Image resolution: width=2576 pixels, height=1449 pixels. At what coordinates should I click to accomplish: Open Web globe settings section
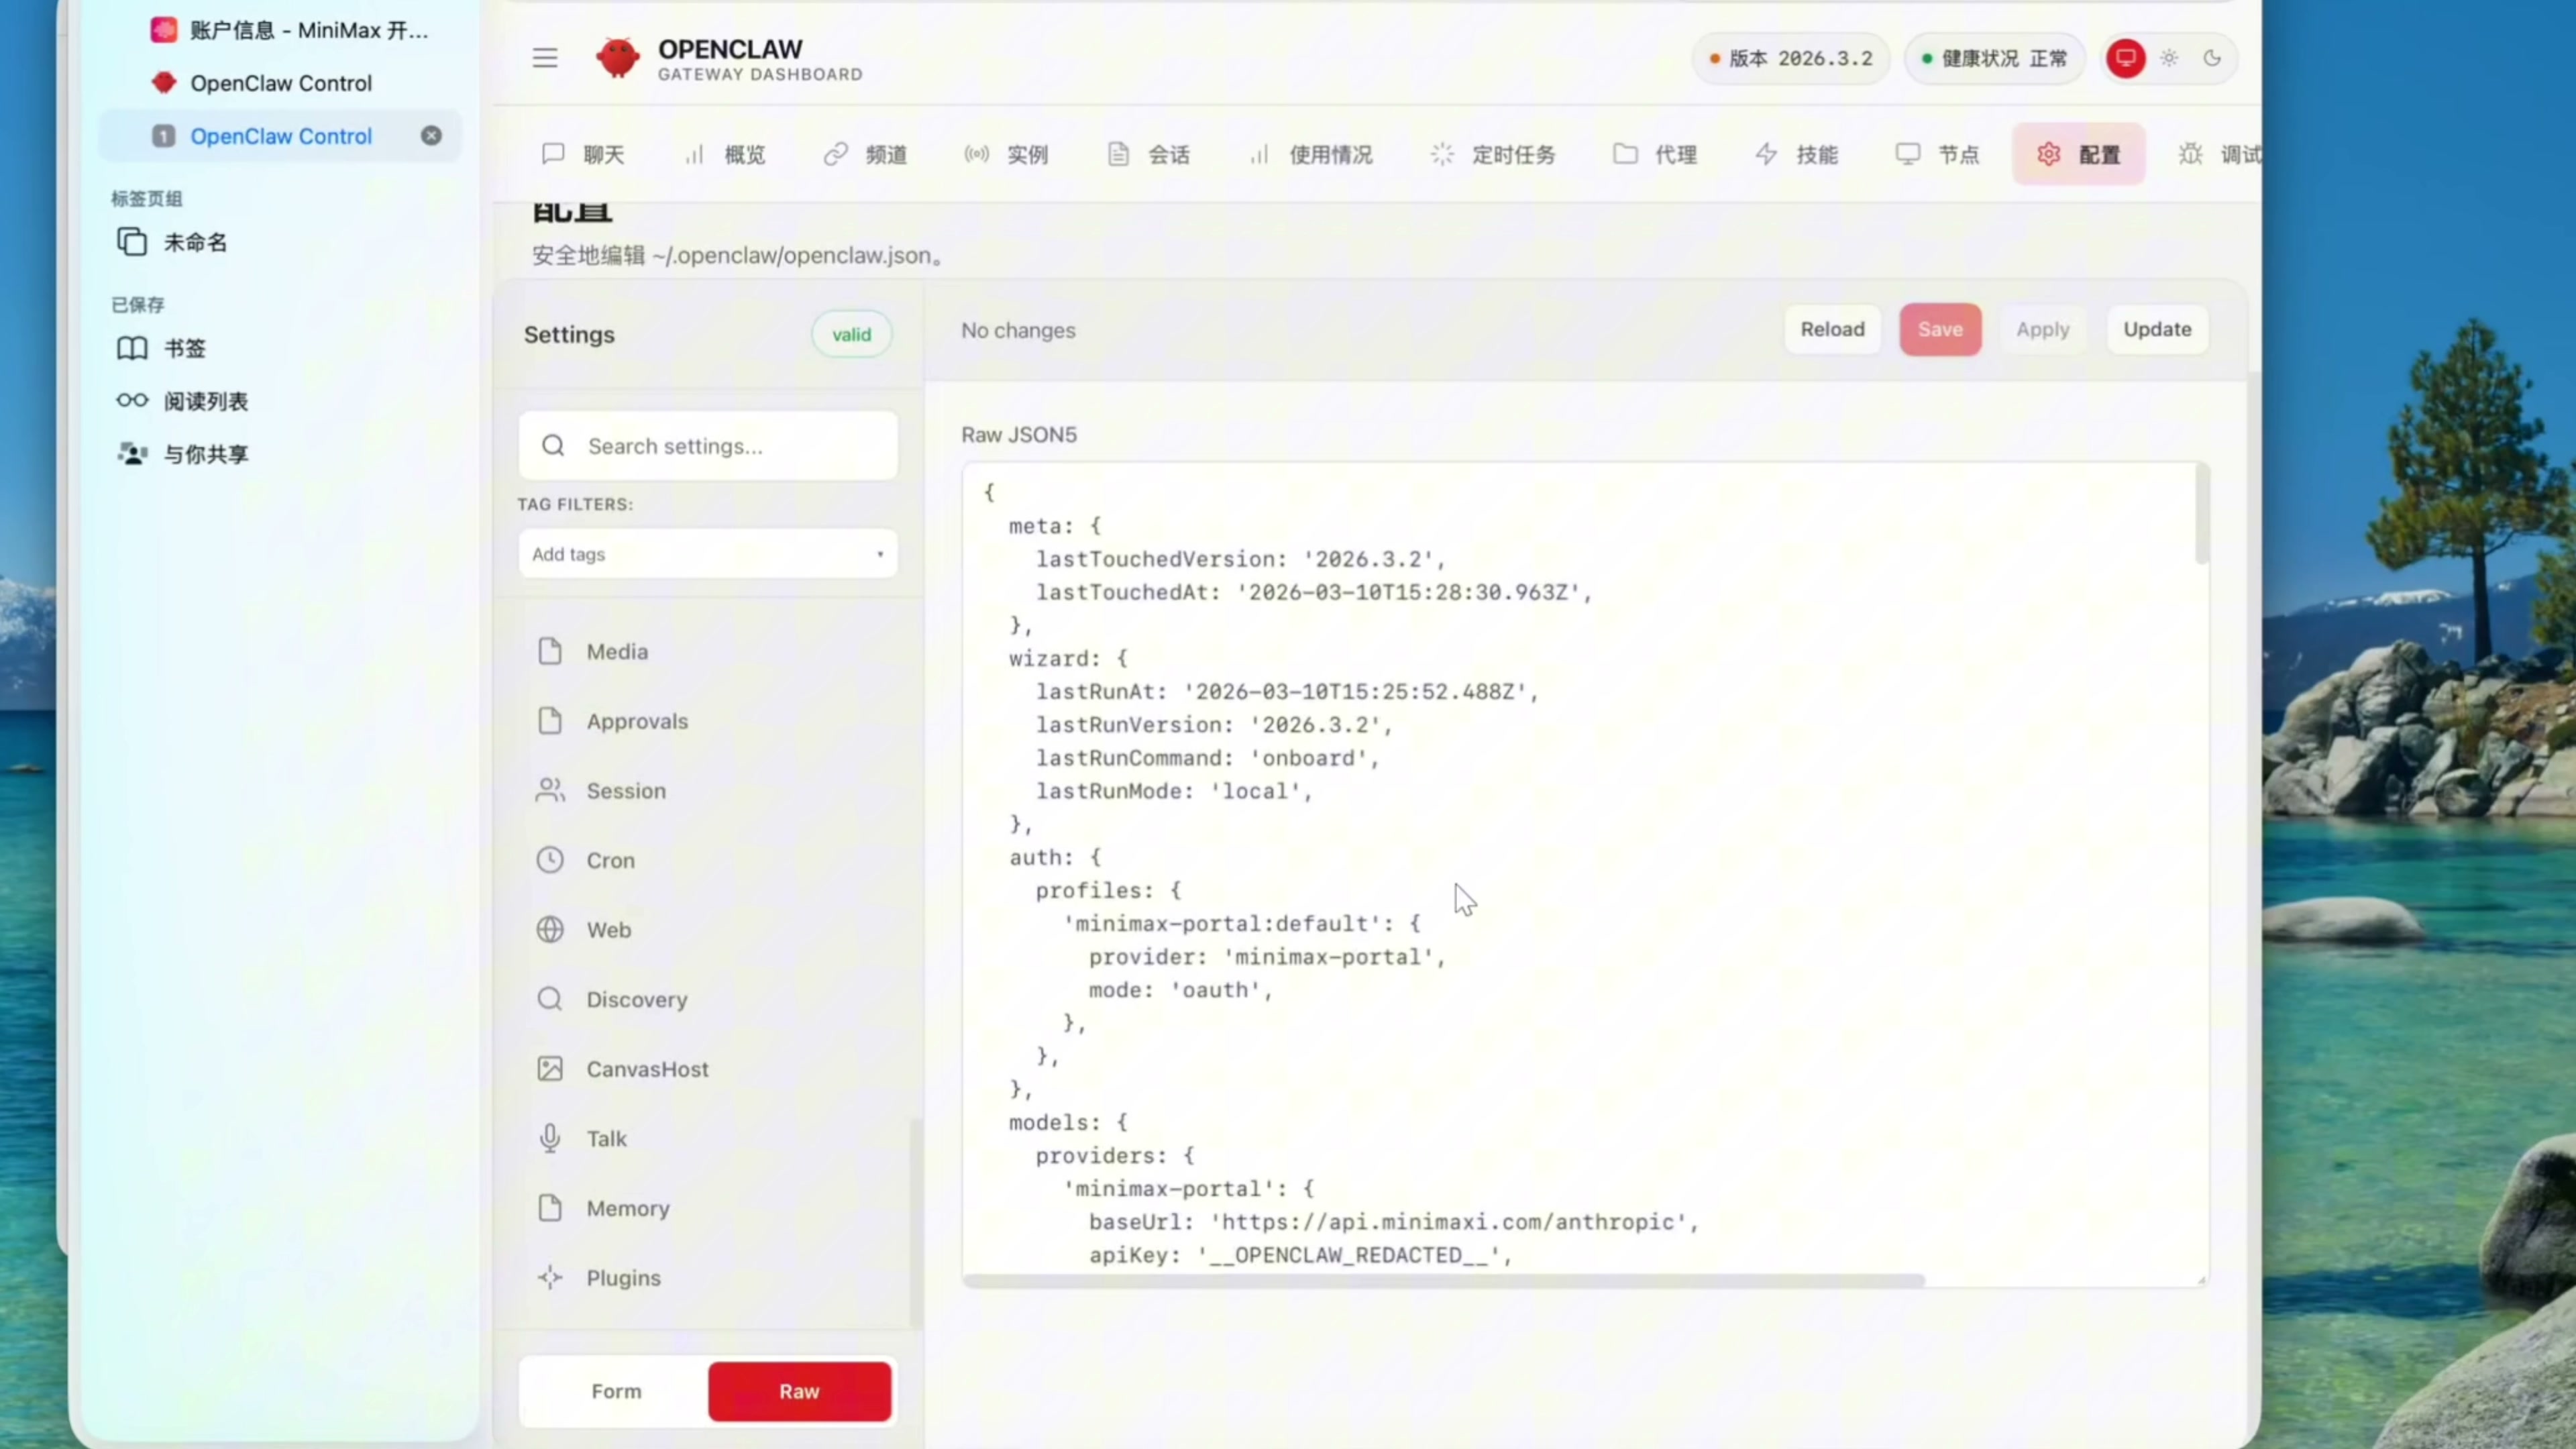(x=608, y=930)
